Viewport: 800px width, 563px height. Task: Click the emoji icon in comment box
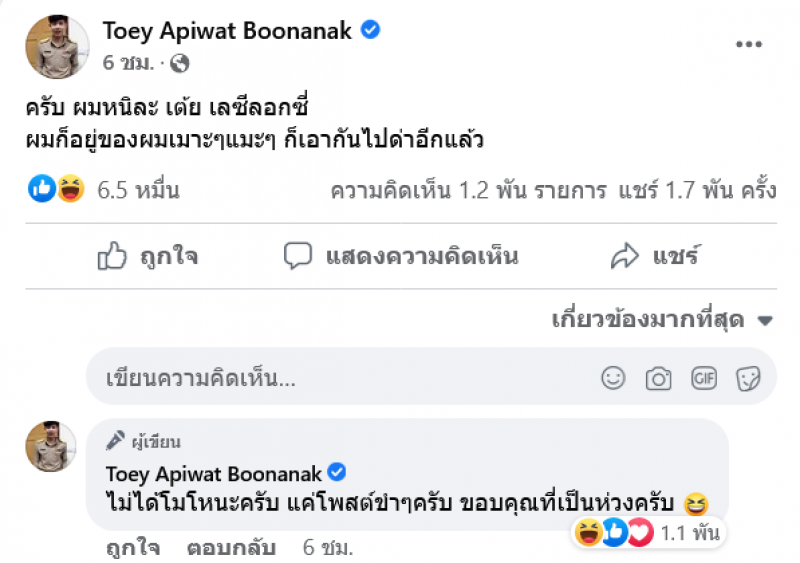point(613,378)
